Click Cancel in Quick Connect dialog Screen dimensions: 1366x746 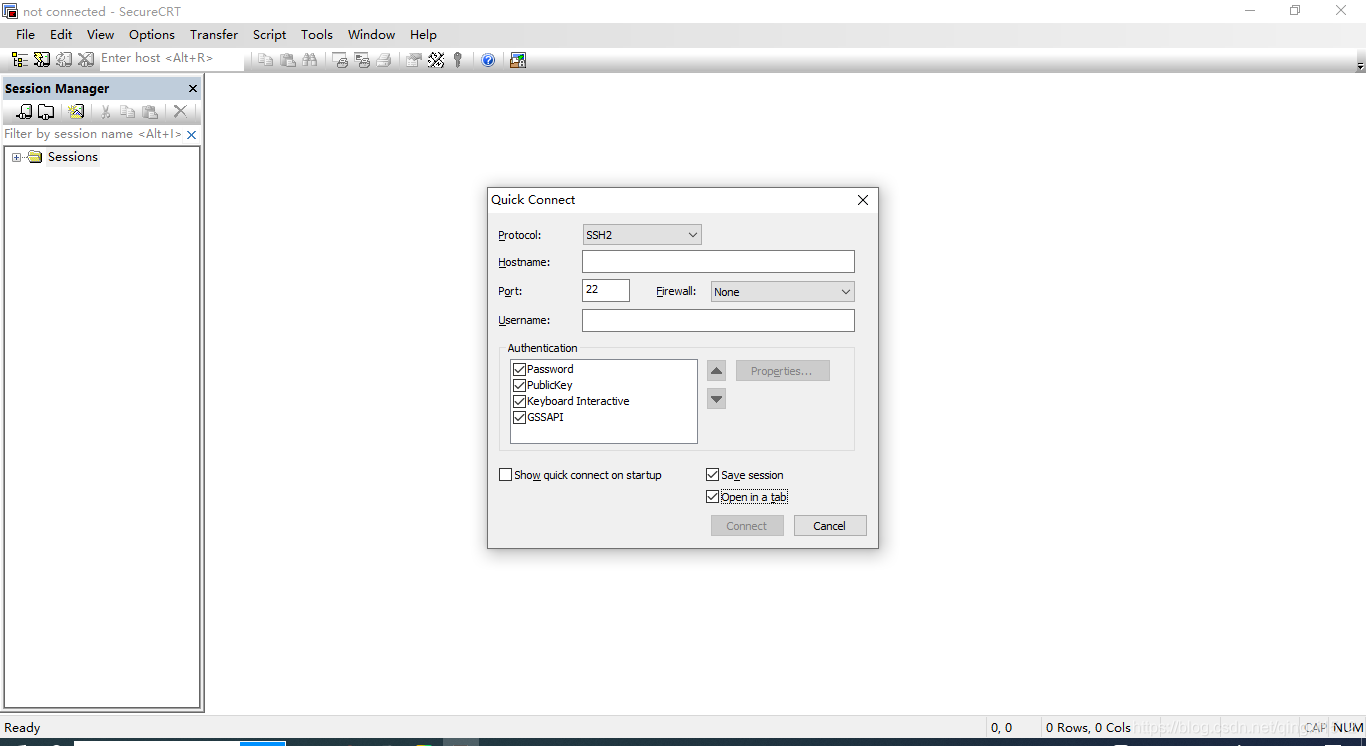(x=830, y=526)
